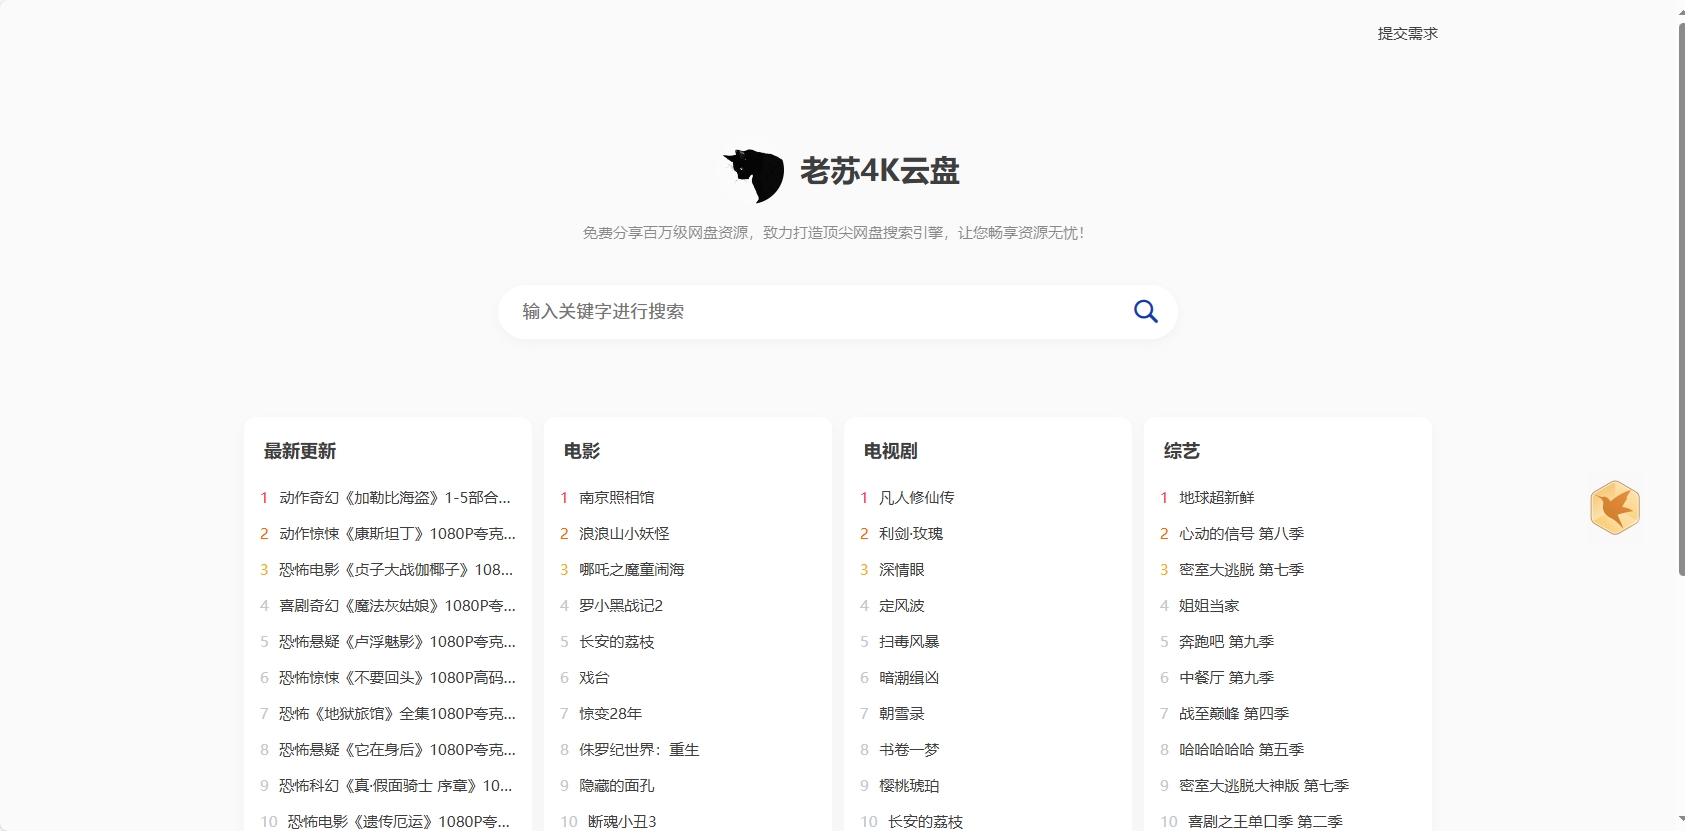
Task: Choose variety show 密室大逃脱 第七季
Action: click(1242, 569)
